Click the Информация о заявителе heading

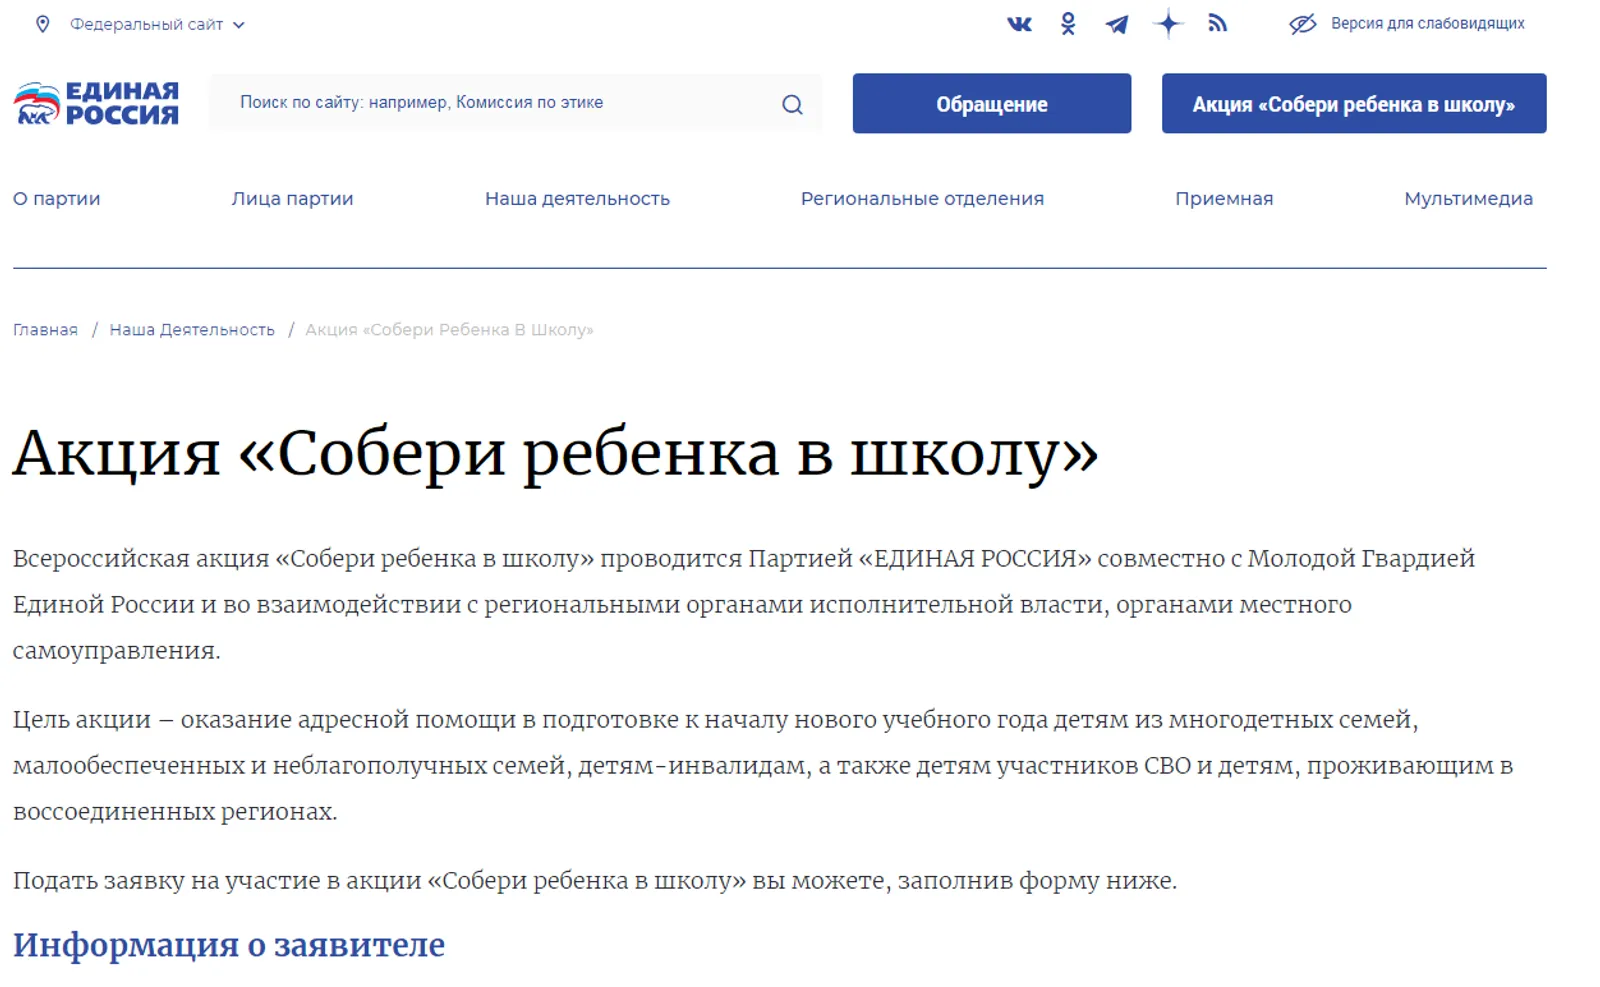tap(229, 945)
